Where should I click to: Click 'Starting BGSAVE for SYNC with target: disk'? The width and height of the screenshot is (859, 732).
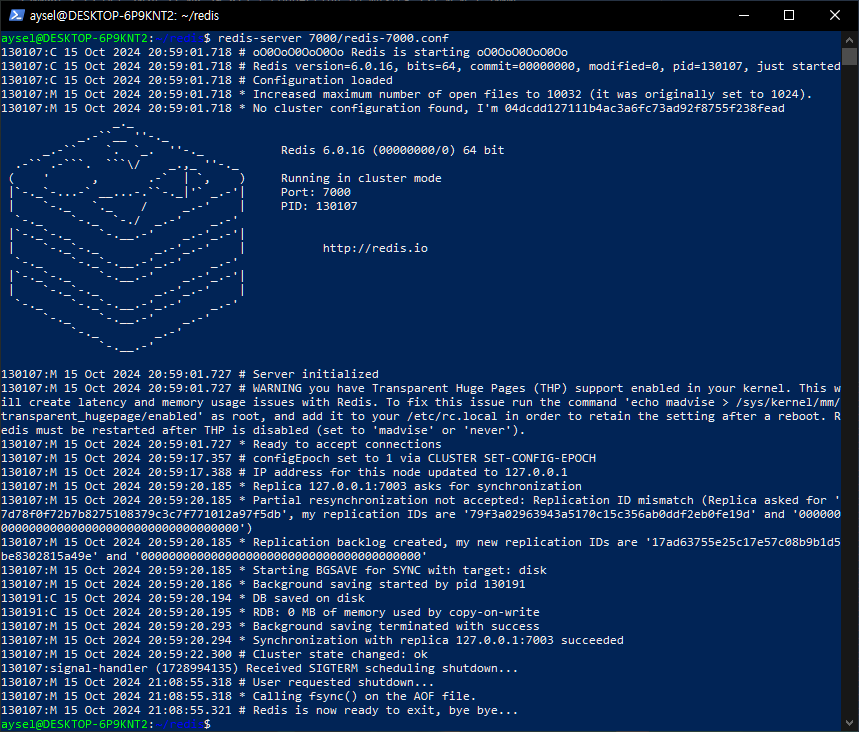274,570
